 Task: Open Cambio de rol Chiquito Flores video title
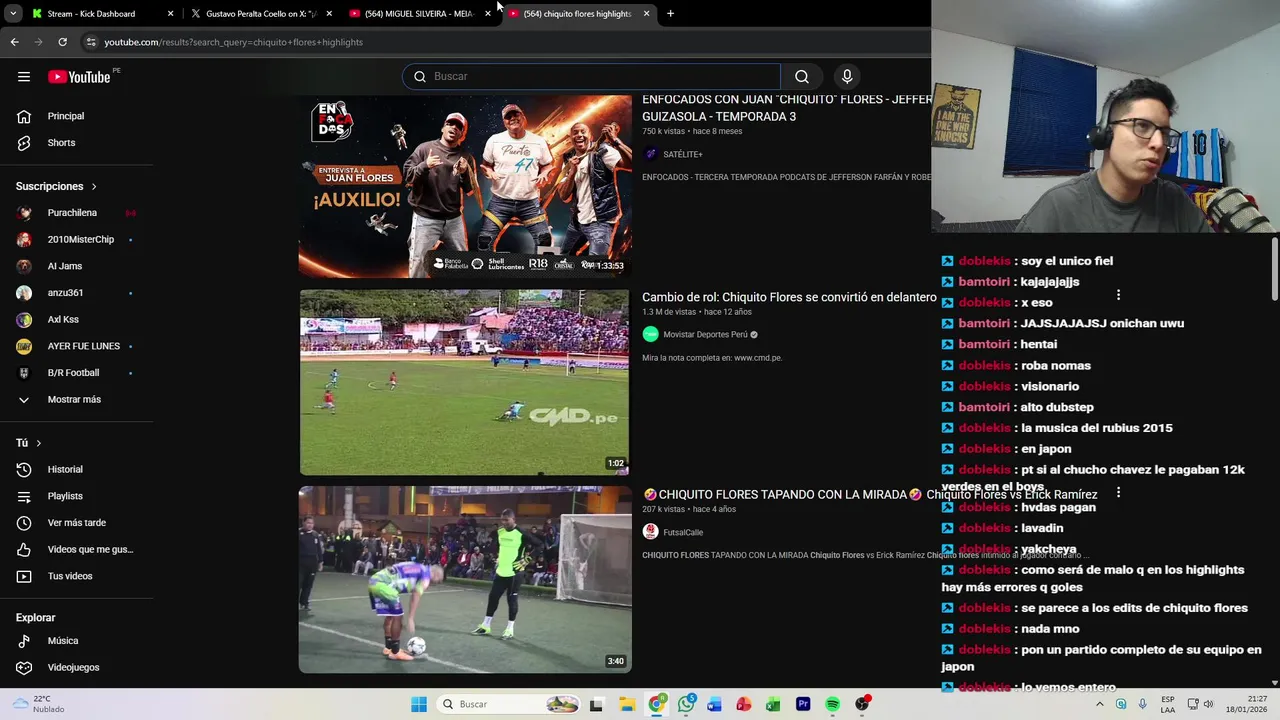[789, 297]
